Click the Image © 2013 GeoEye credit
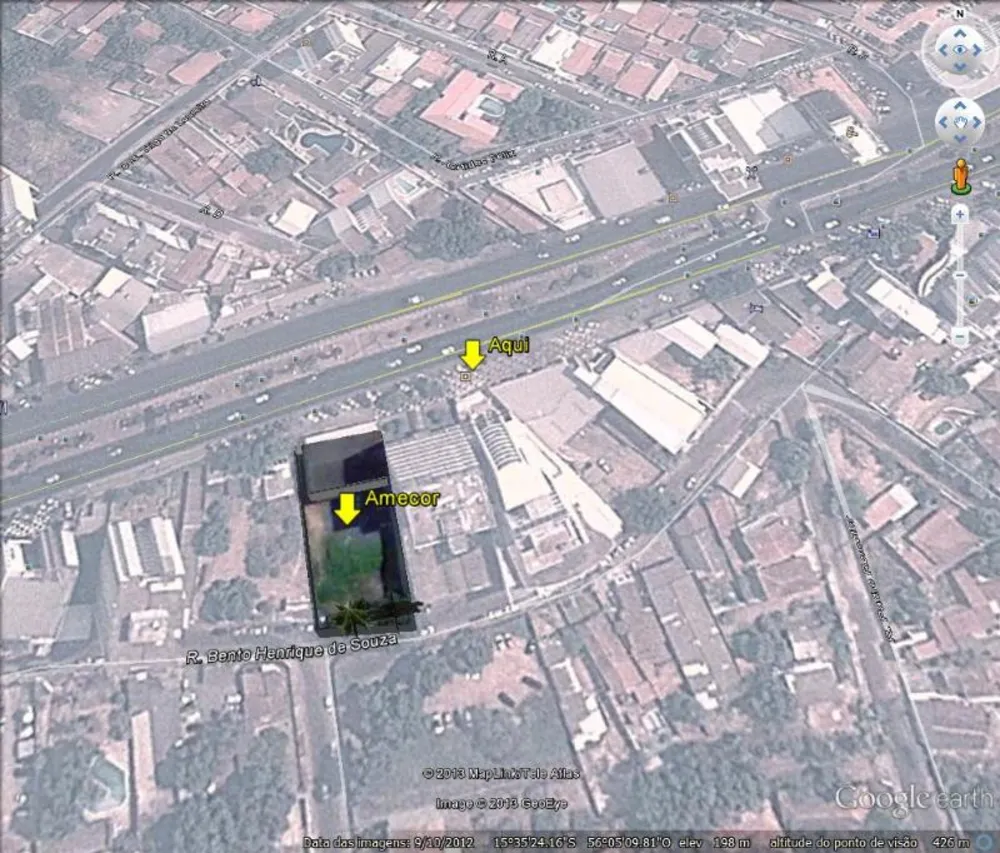 coord(501,804)
